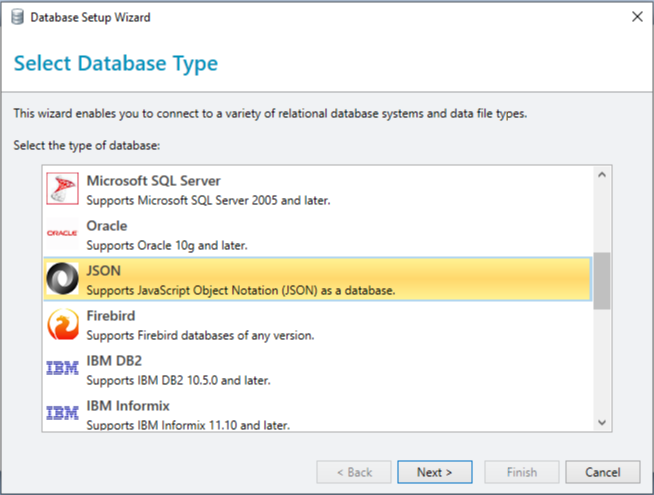Click the 'Select Database Type' heading
The image size is (654, 495).
pos(116,63)
